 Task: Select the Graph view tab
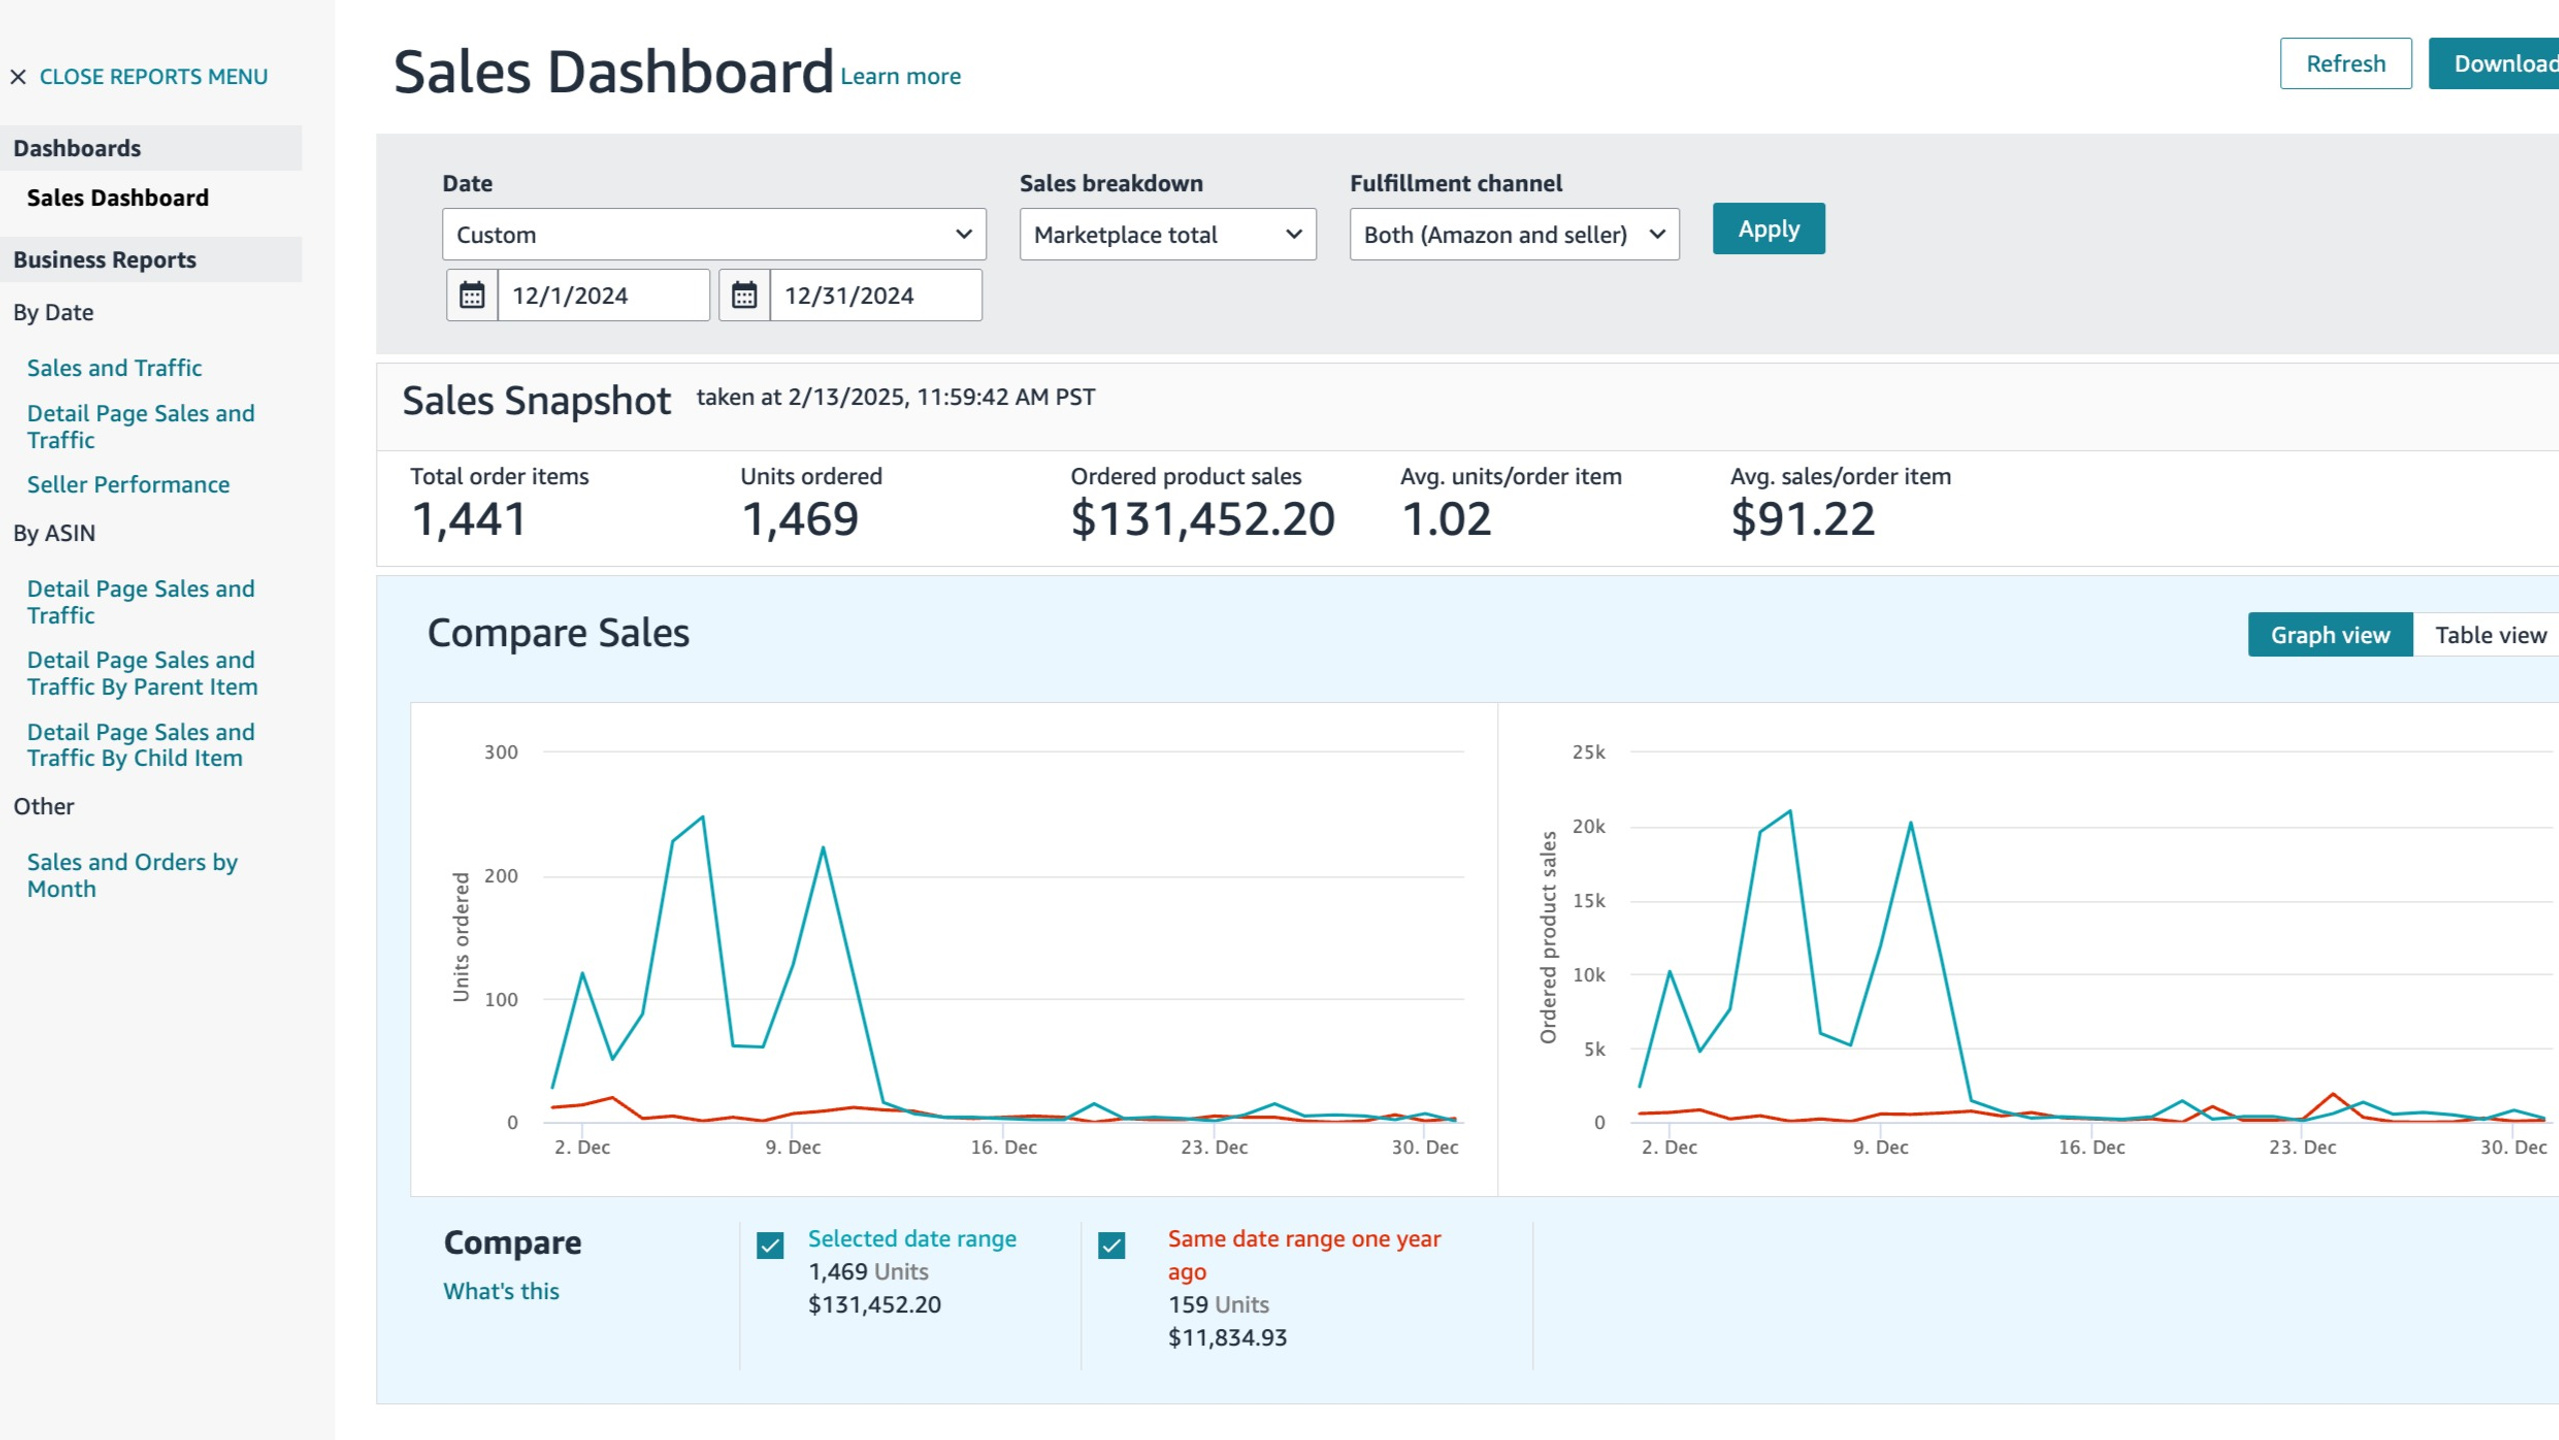point(2330,635)
